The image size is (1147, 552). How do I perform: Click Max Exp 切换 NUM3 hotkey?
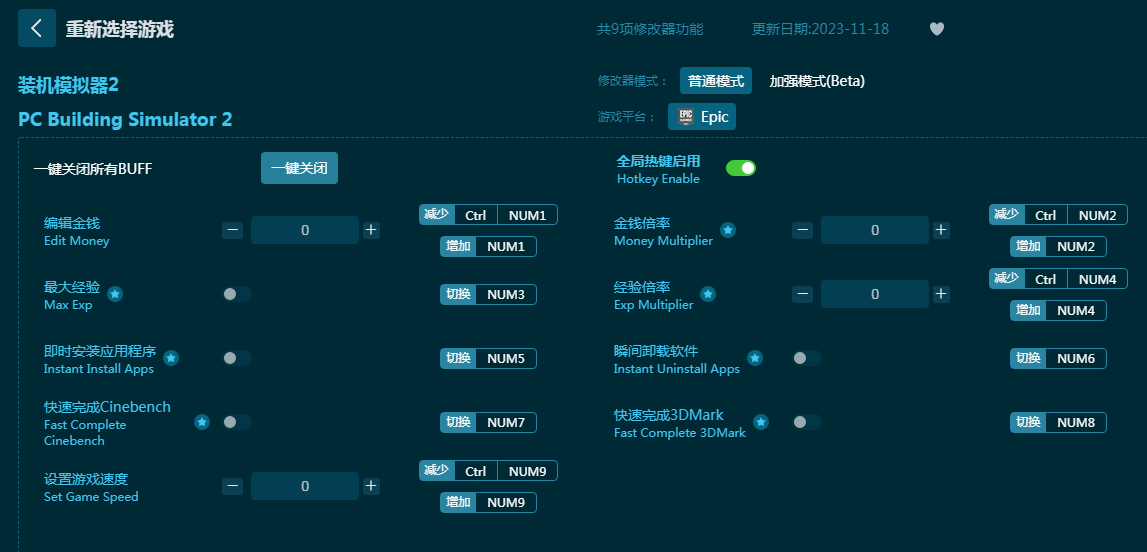pyautogui.click(x=488, y=295)
